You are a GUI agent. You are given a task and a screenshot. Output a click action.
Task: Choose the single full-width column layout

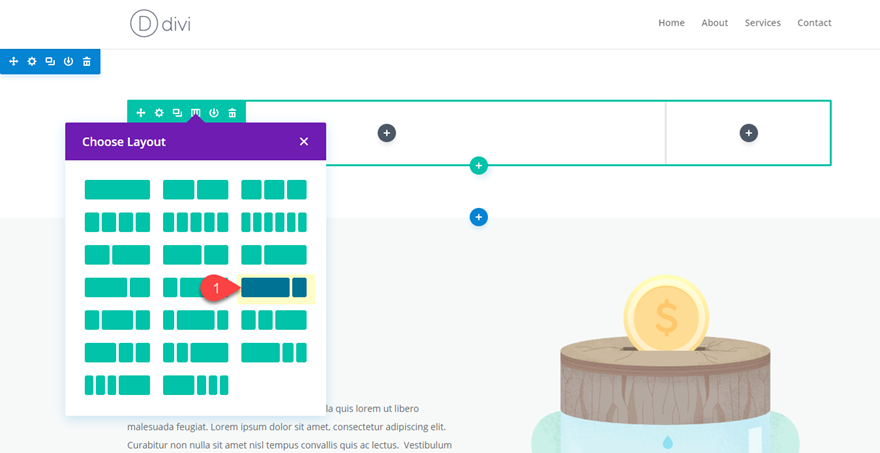[117, 190]
